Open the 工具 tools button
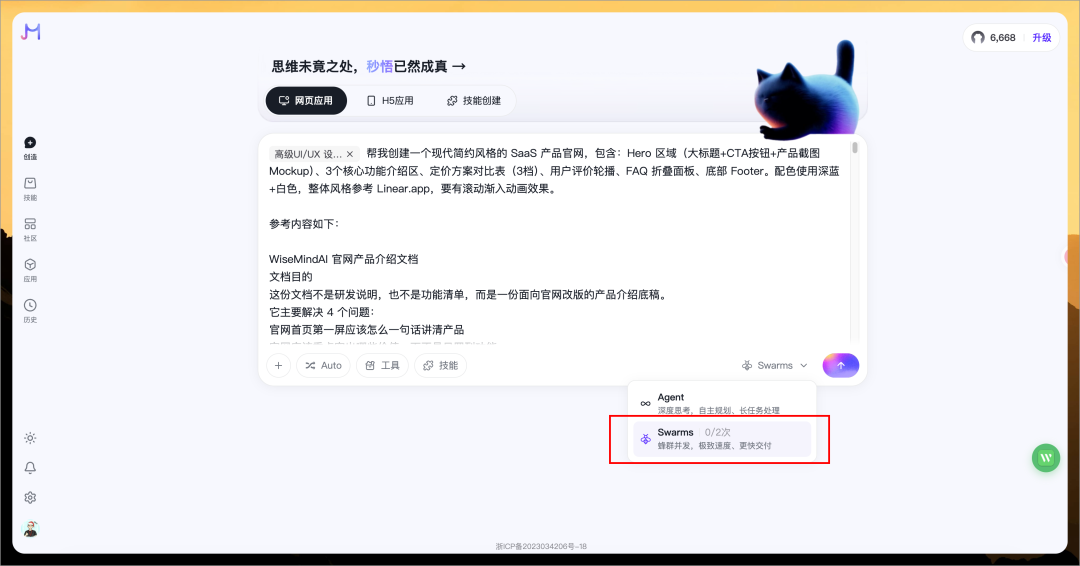 [x=382, y=365]
